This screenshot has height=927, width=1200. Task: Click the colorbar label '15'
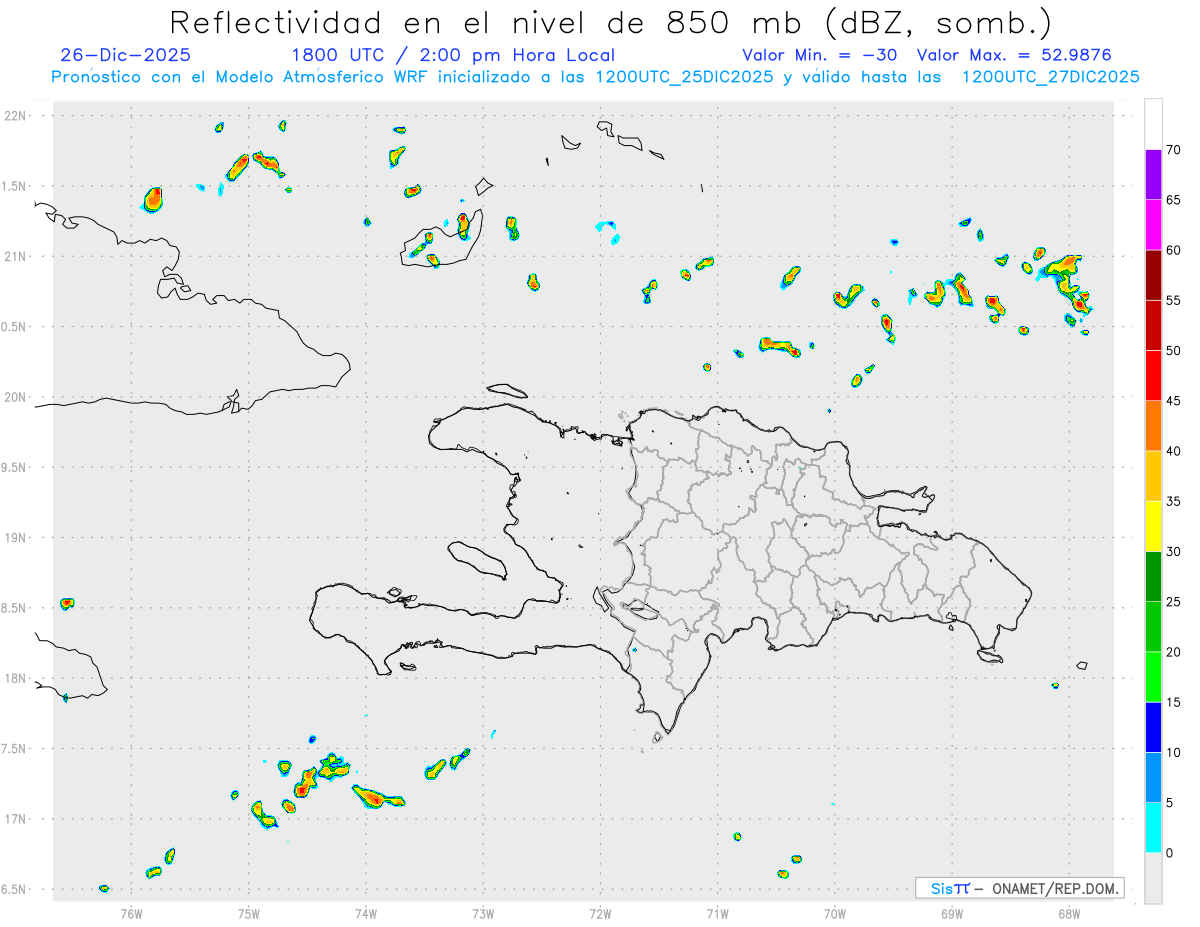1174,702
